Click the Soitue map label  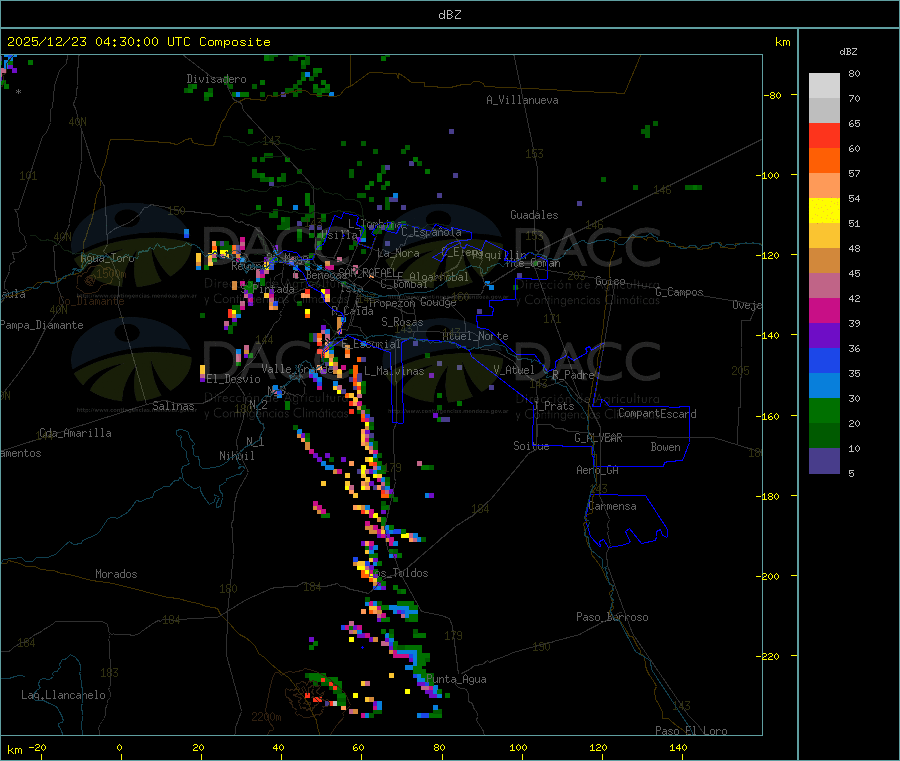click(531, 446)
